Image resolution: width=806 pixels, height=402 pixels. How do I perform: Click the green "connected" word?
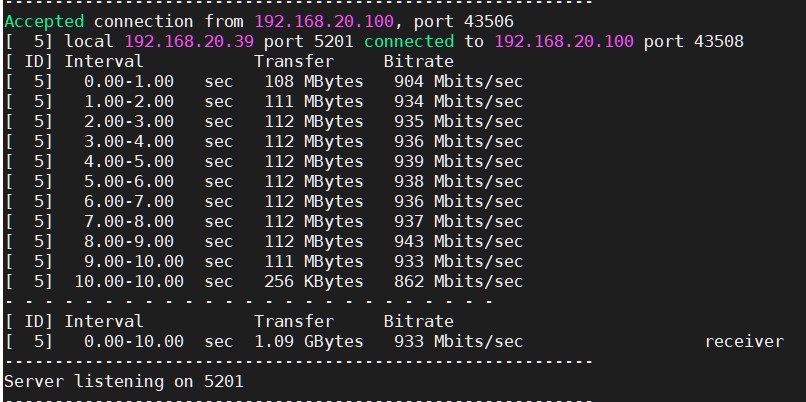(408, 41)
